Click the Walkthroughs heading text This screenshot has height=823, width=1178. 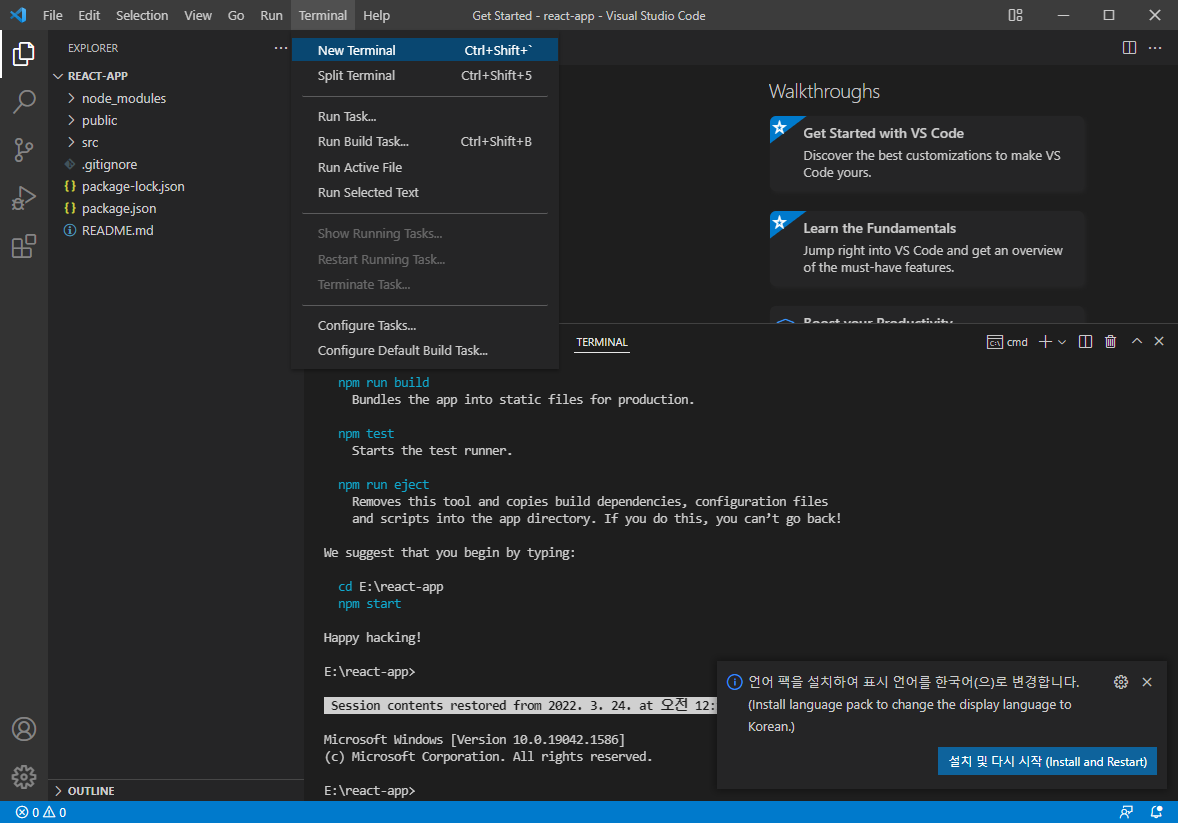(824, 92)
